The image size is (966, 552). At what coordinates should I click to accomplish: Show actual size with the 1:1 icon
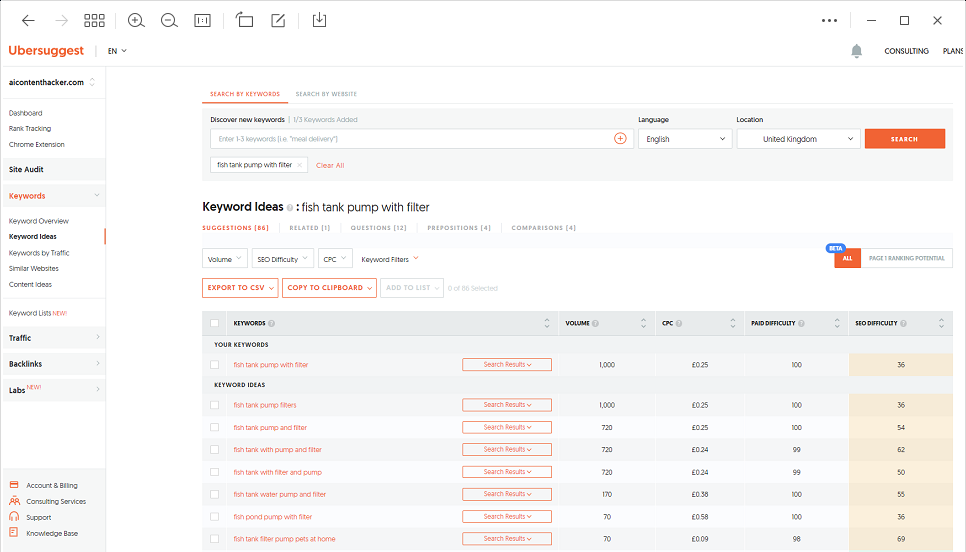[x=202, y=20]
